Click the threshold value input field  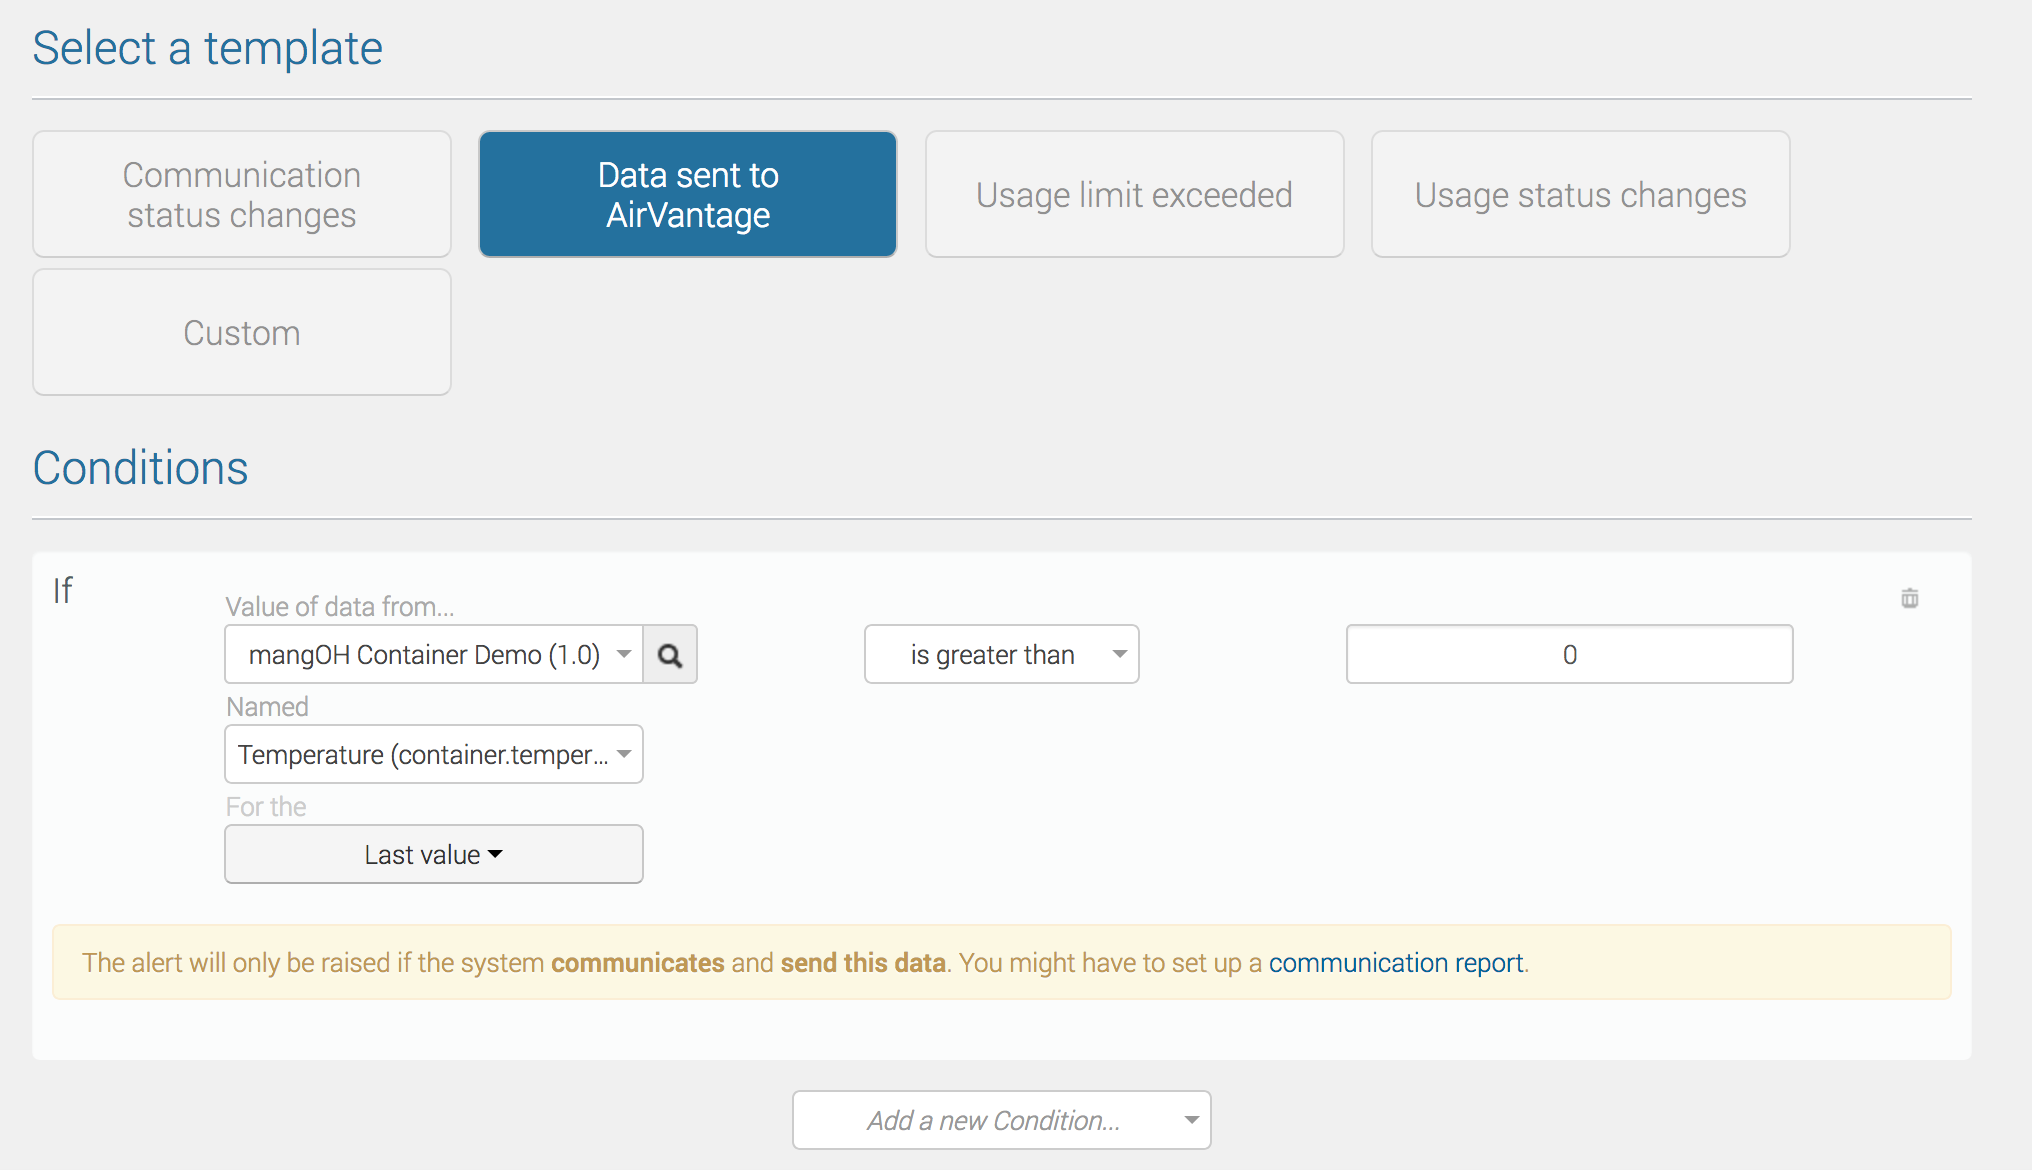(x=1569, y=655)
